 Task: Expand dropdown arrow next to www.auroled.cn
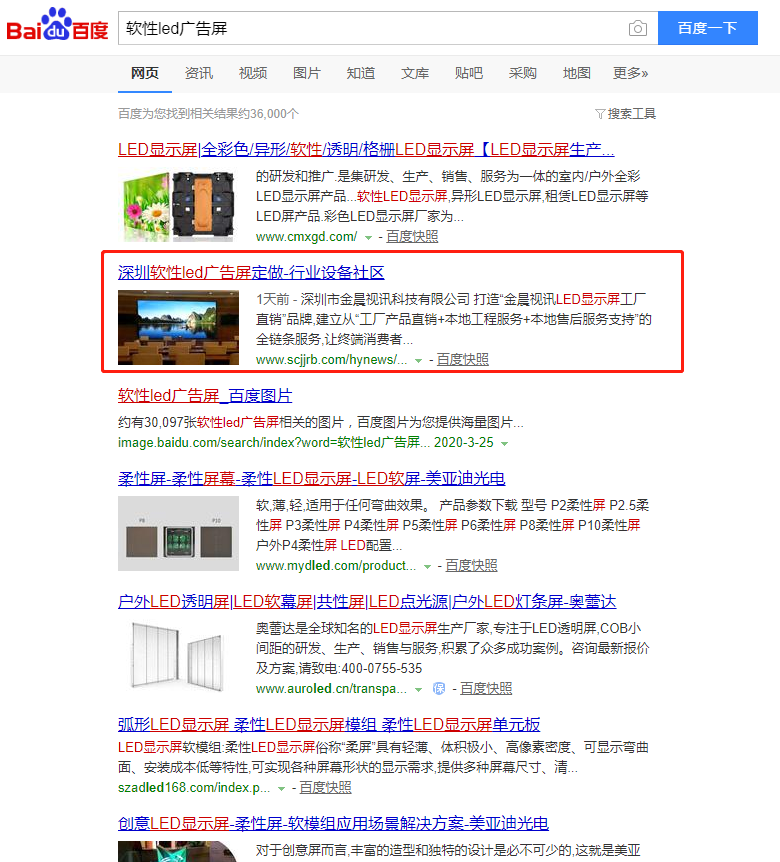click(419, 689)
